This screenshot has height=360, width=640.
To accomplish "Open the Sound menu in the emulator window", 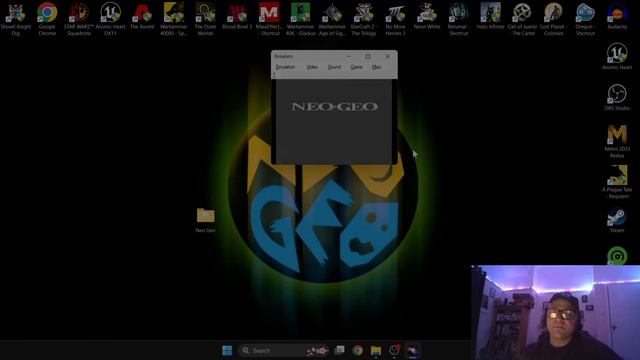I will point(334,67).
